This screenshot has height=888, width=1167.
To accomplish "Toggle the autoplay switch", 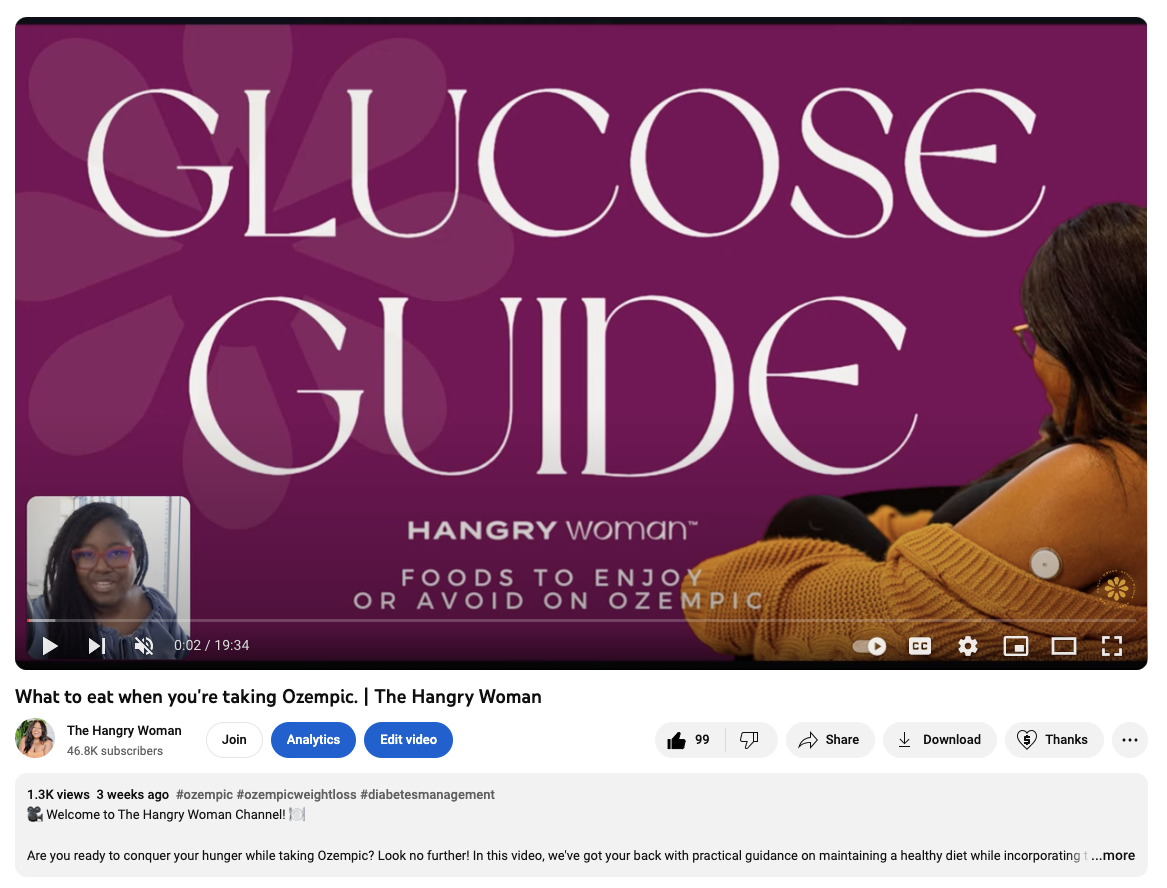I will (x=869, y=646).
